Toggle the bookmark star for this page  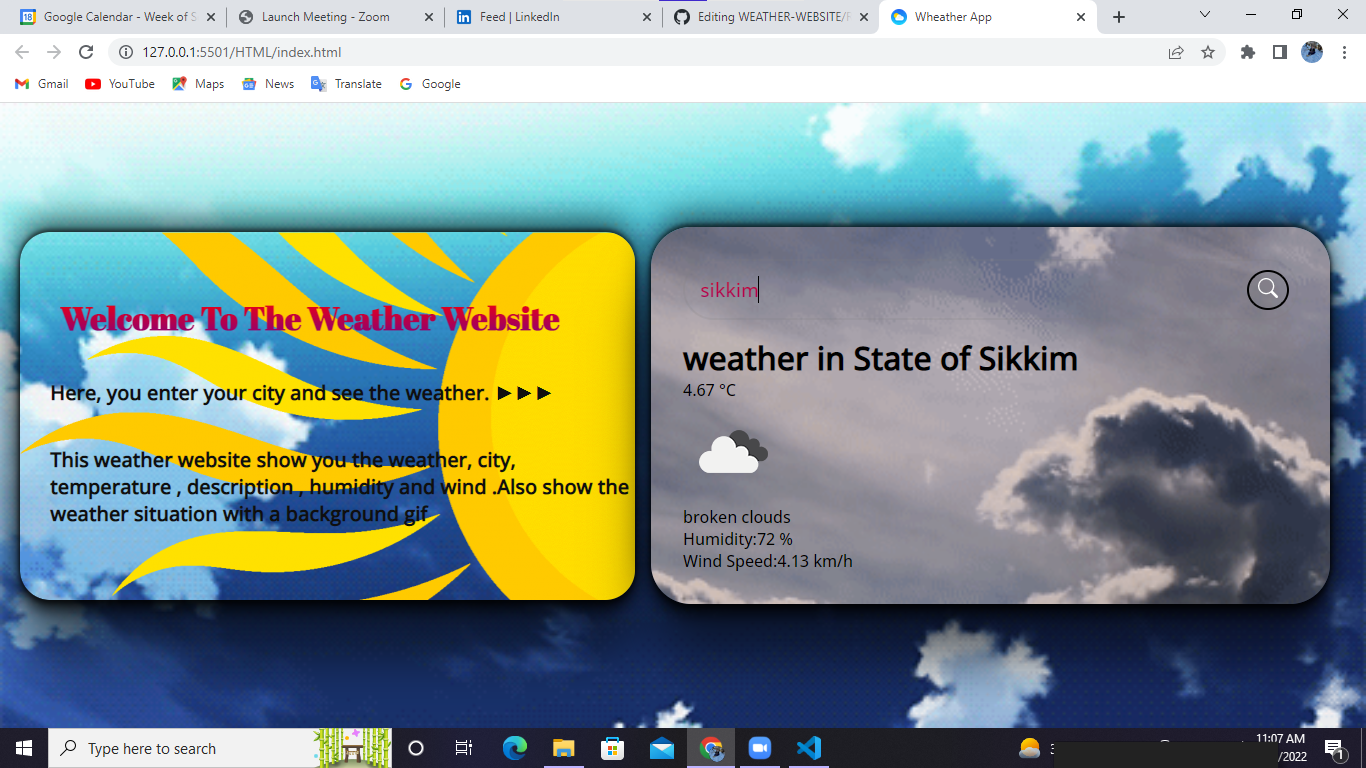pos(1210,52)
